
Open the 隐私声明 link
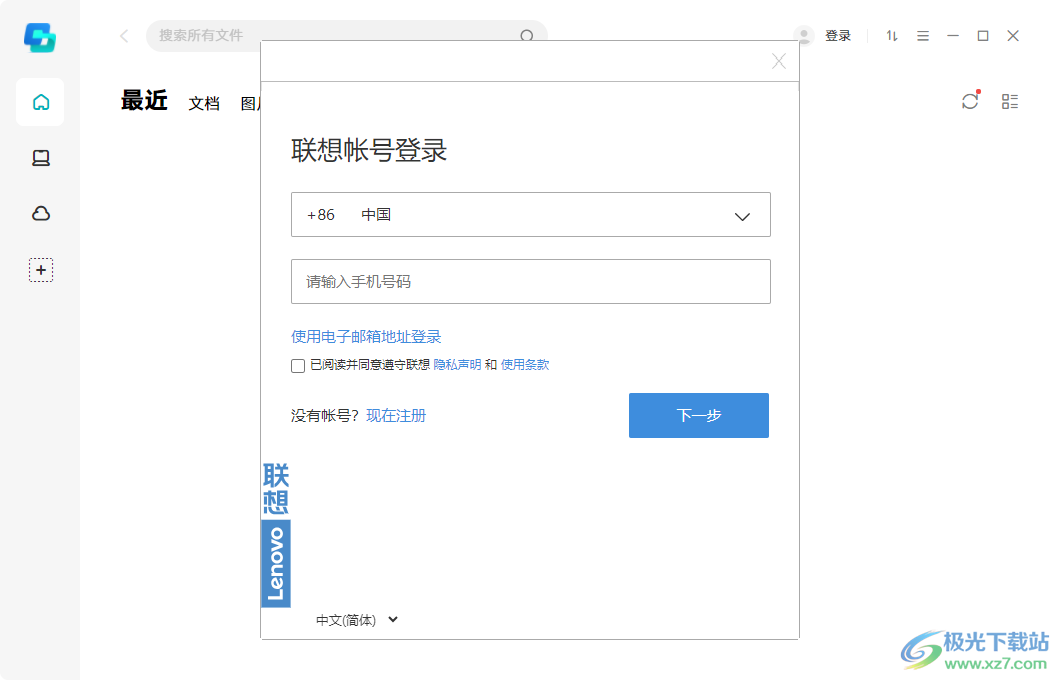tap(457, 365)
